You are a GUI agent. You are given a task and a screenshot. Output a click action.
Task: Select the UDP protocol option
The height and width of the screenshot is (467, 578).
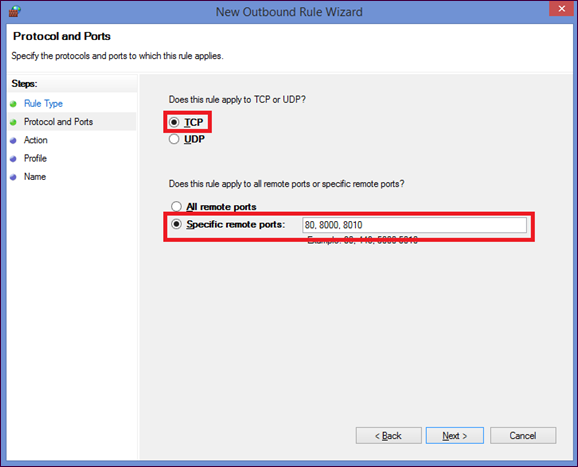(174, 139)
